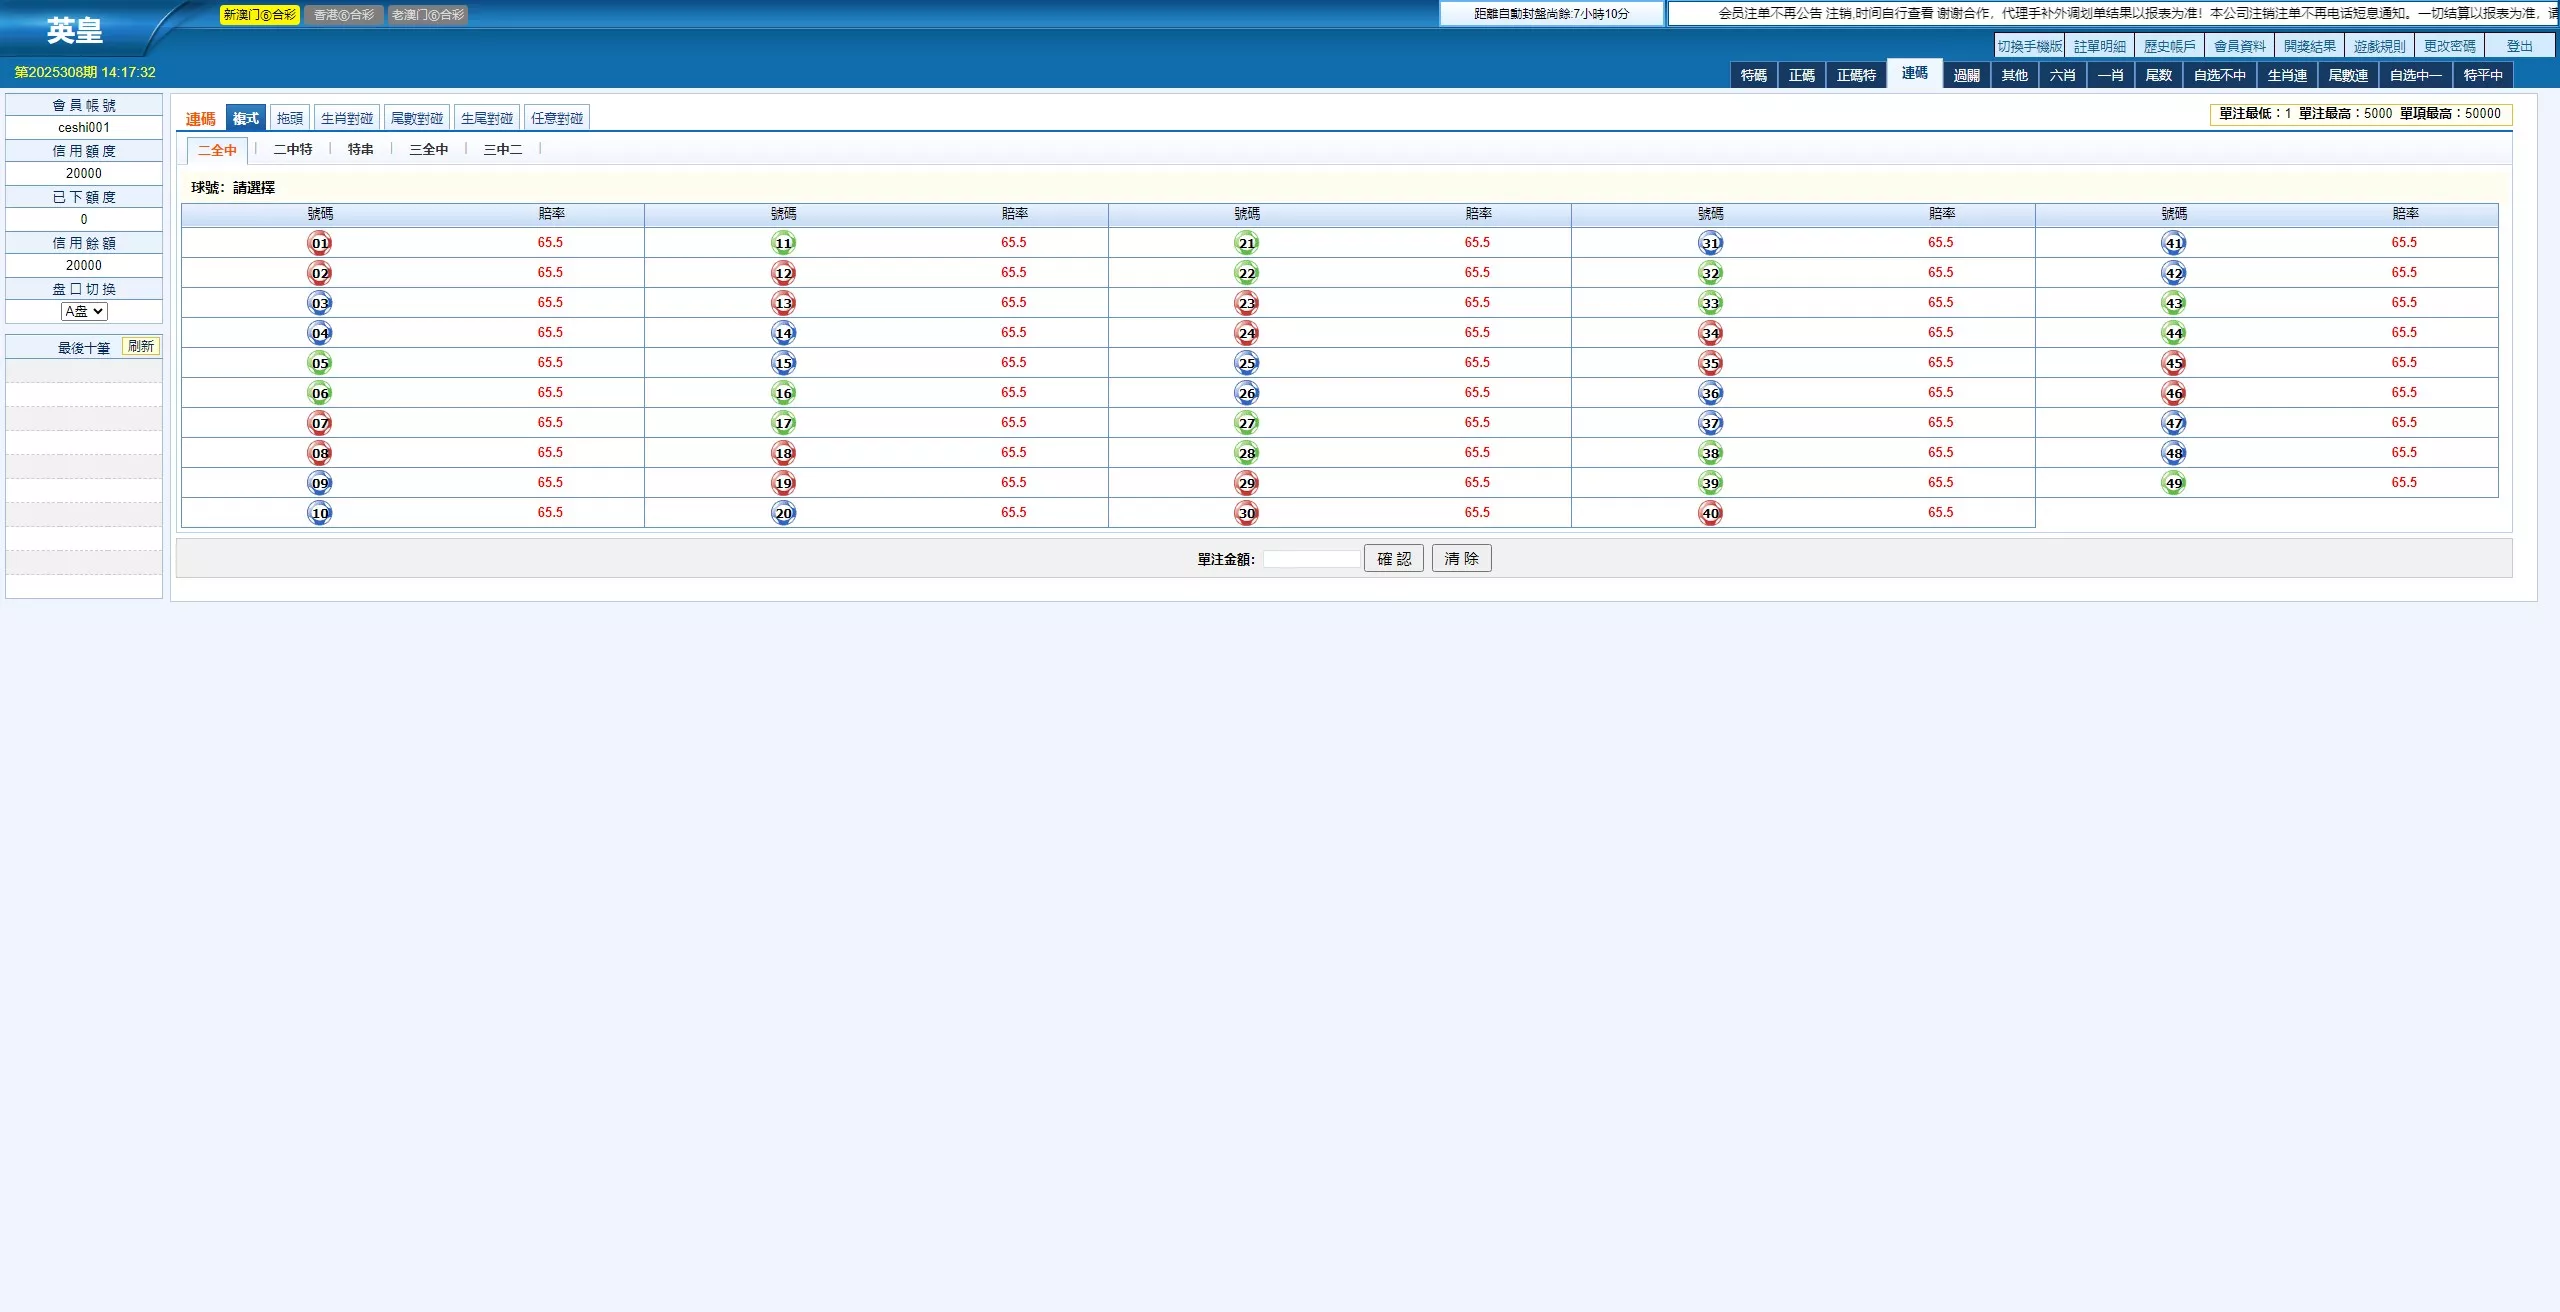Viewport: 2560px width, 1312px height.
Task: Pick green ball number 11
Action: [783, 243]
